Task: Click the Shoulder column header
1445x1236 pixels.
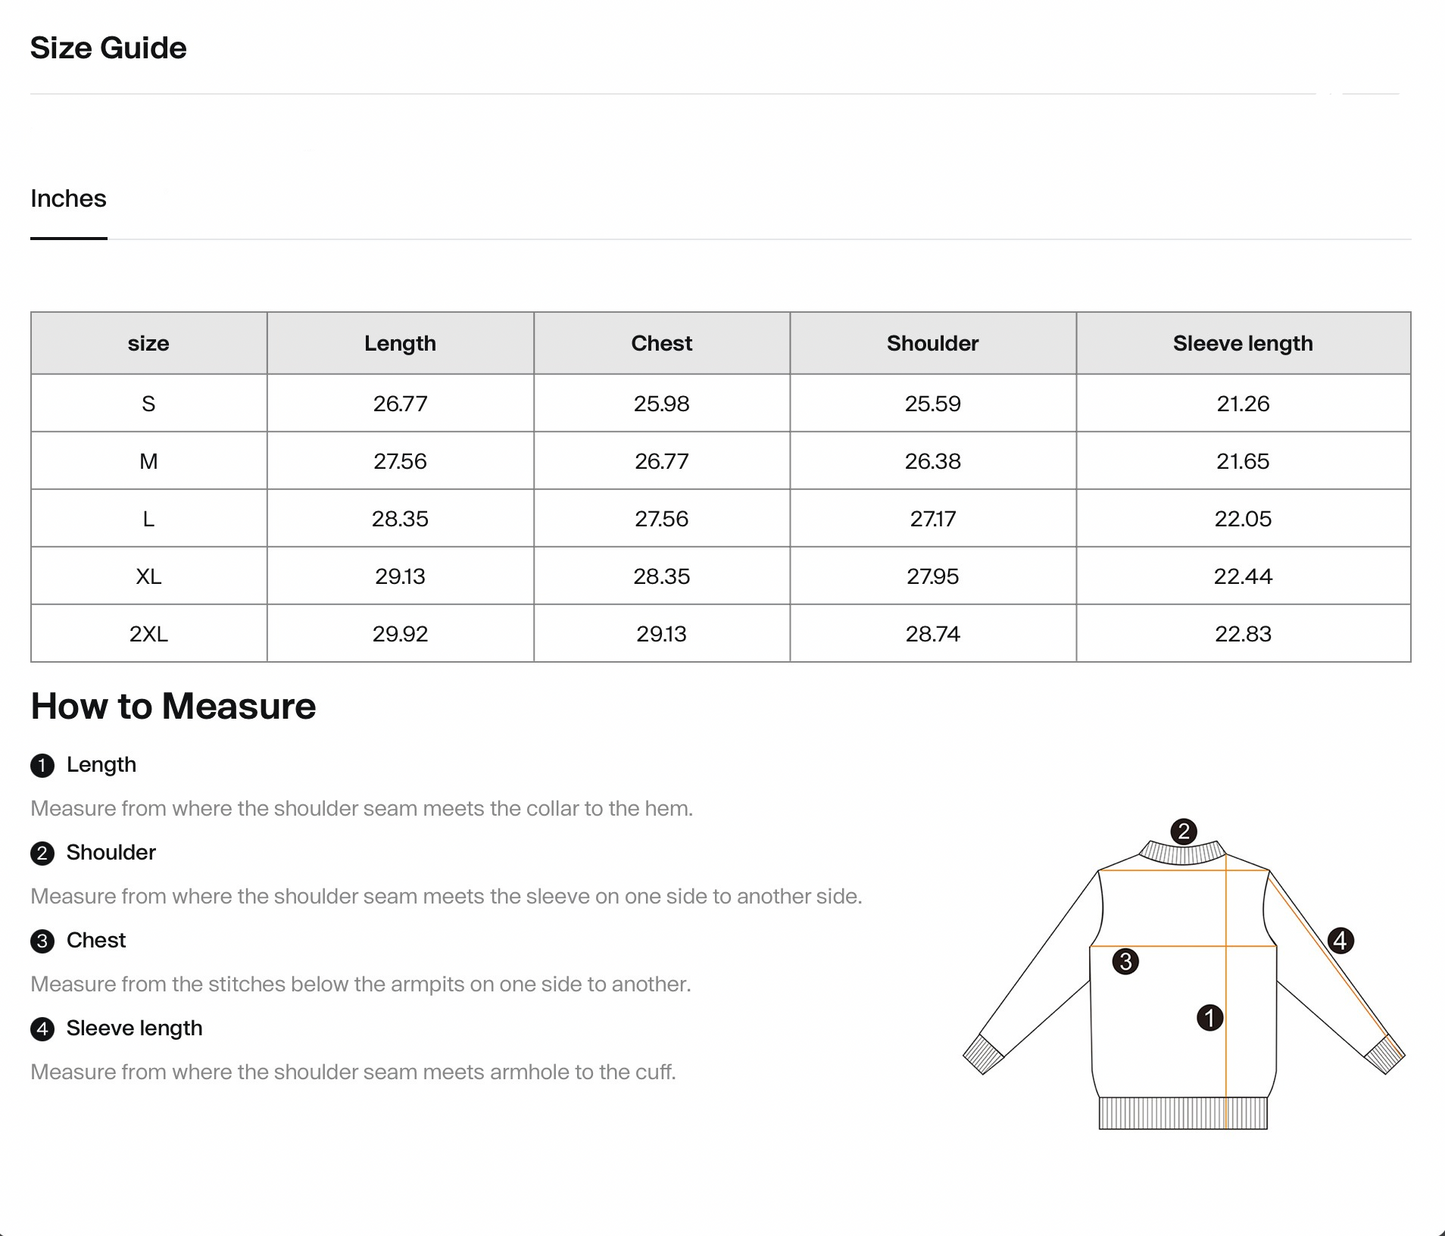Action: (x=932, y=343)
